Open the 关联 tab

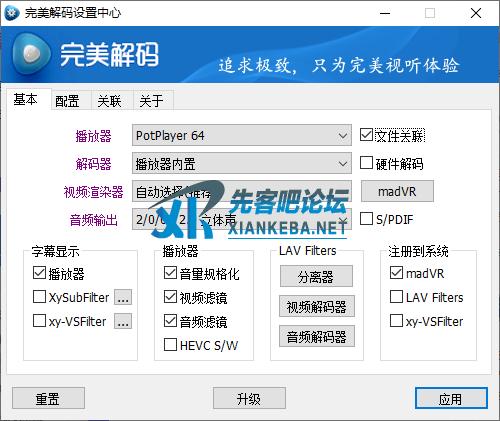pos(109,101)
